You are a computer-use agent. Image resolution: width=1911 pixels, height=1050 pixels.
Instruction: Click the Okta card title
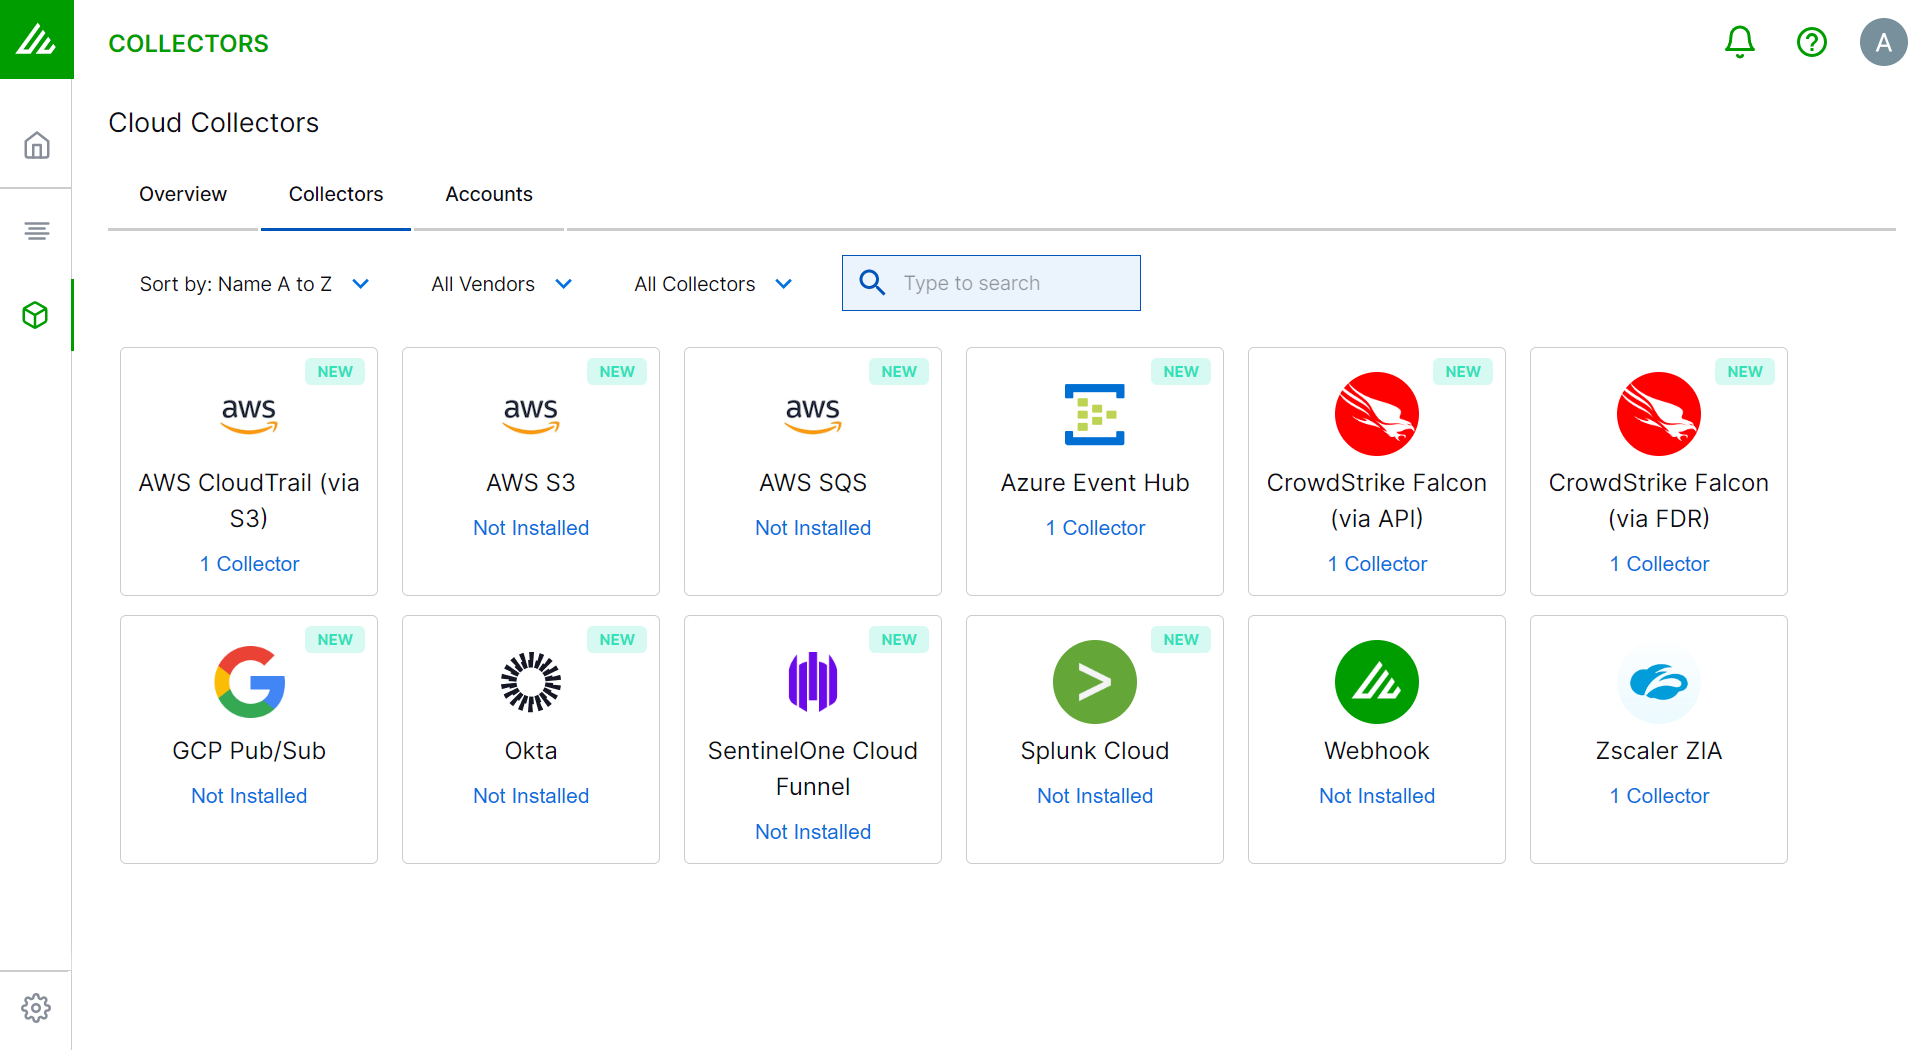coord(531,751)
